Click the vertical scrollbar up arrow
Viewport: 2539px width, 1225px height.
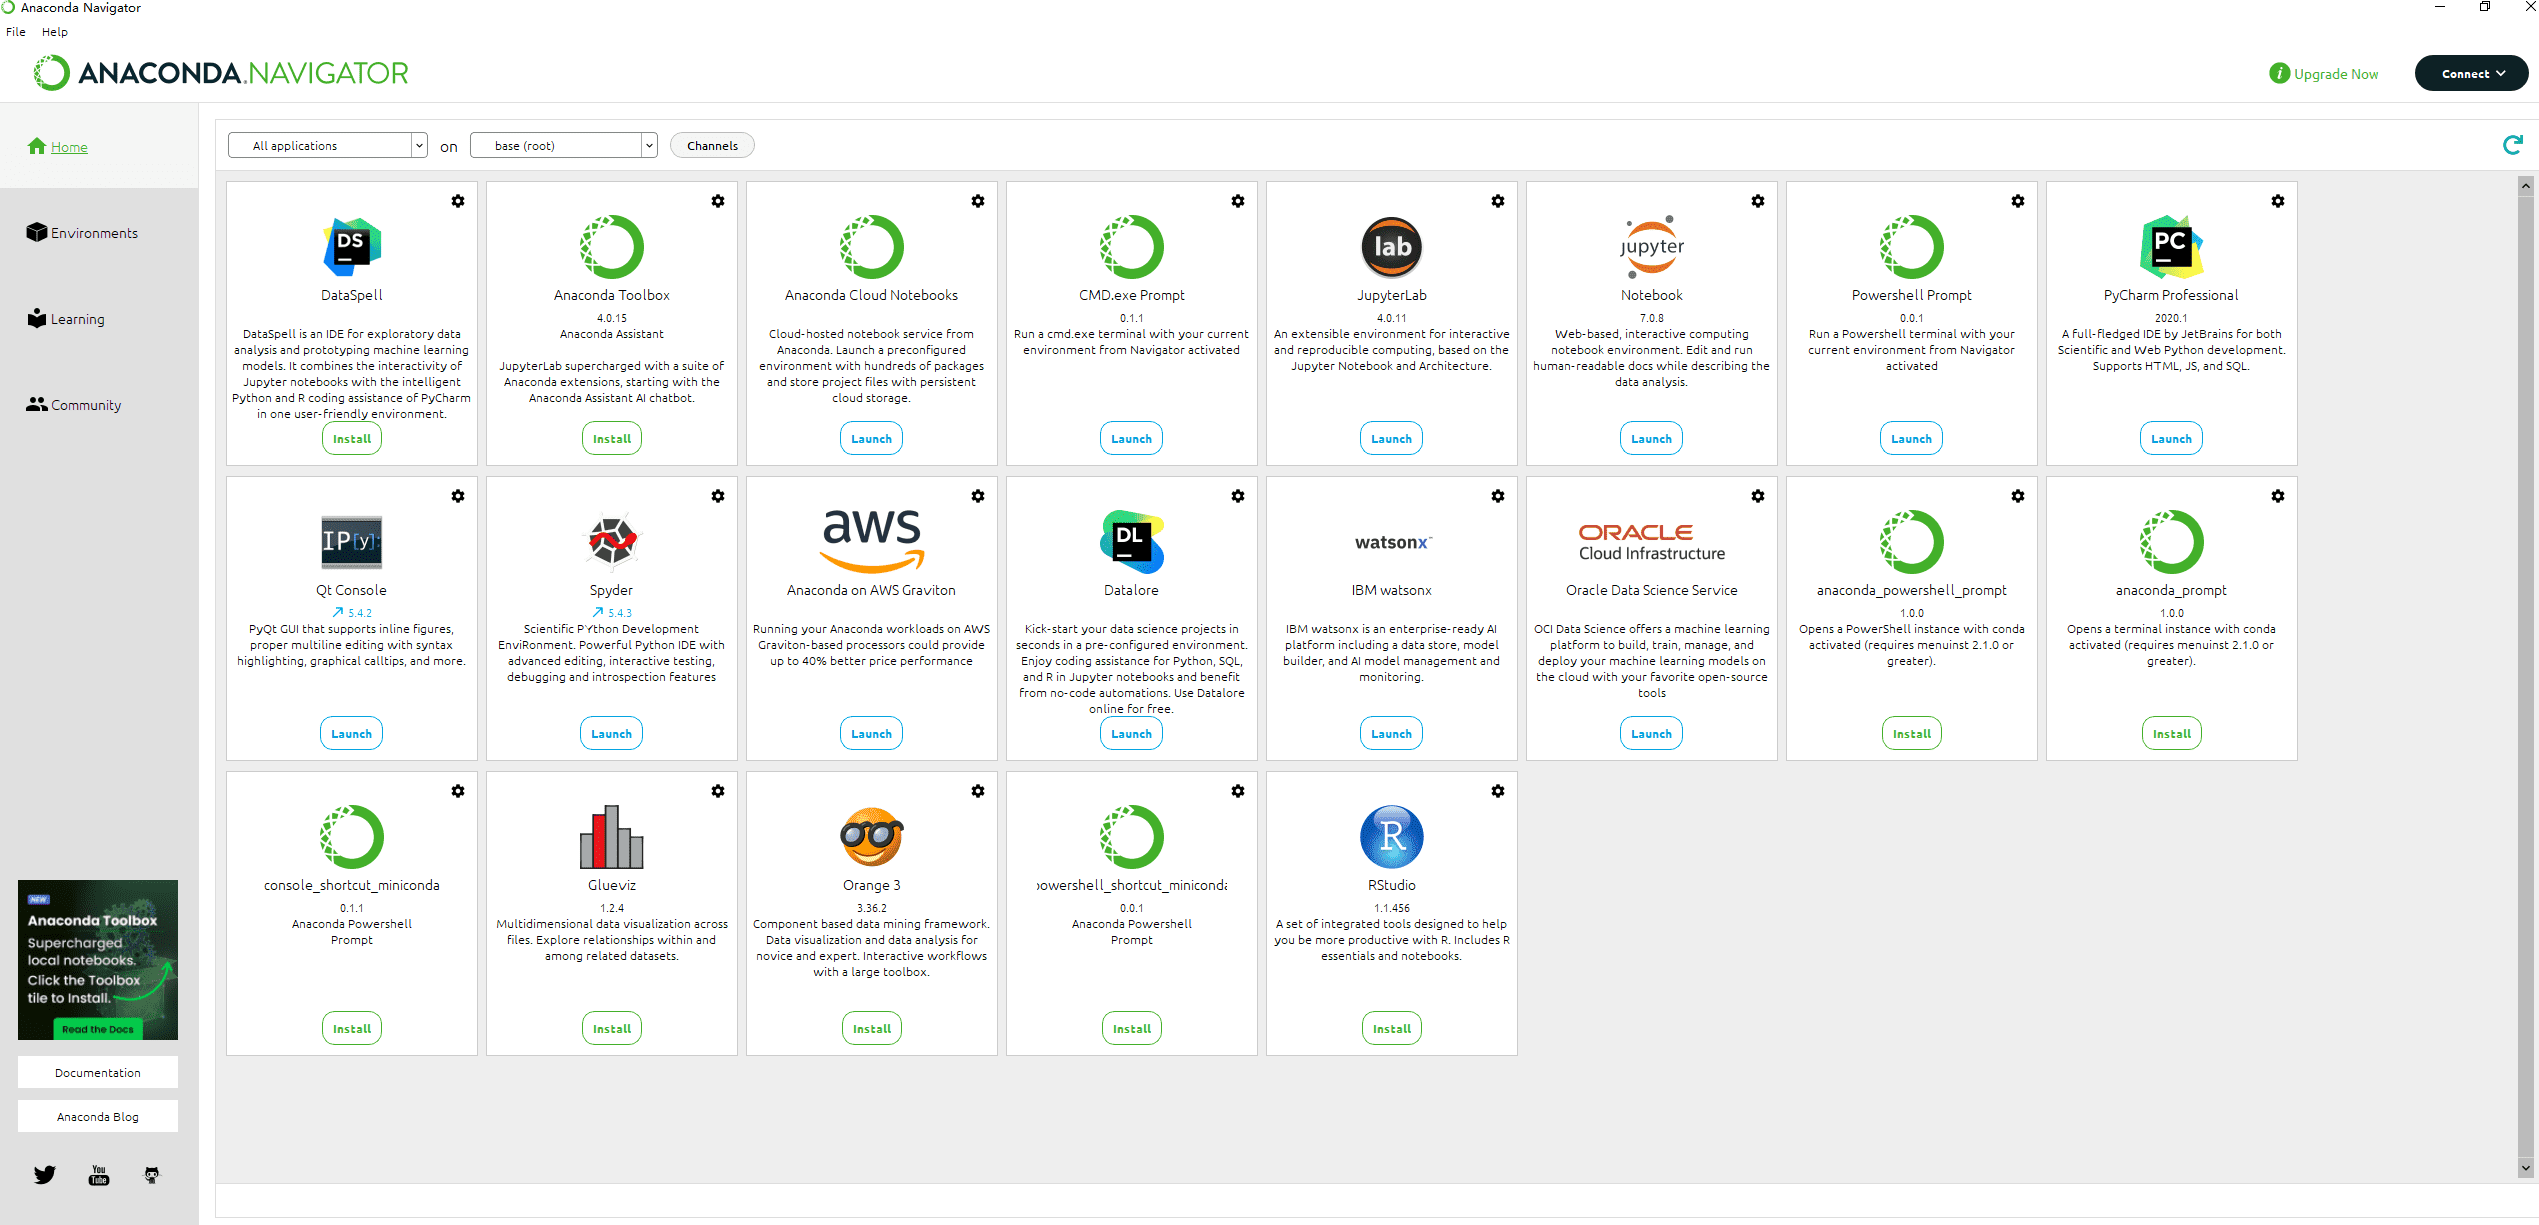2526,185
